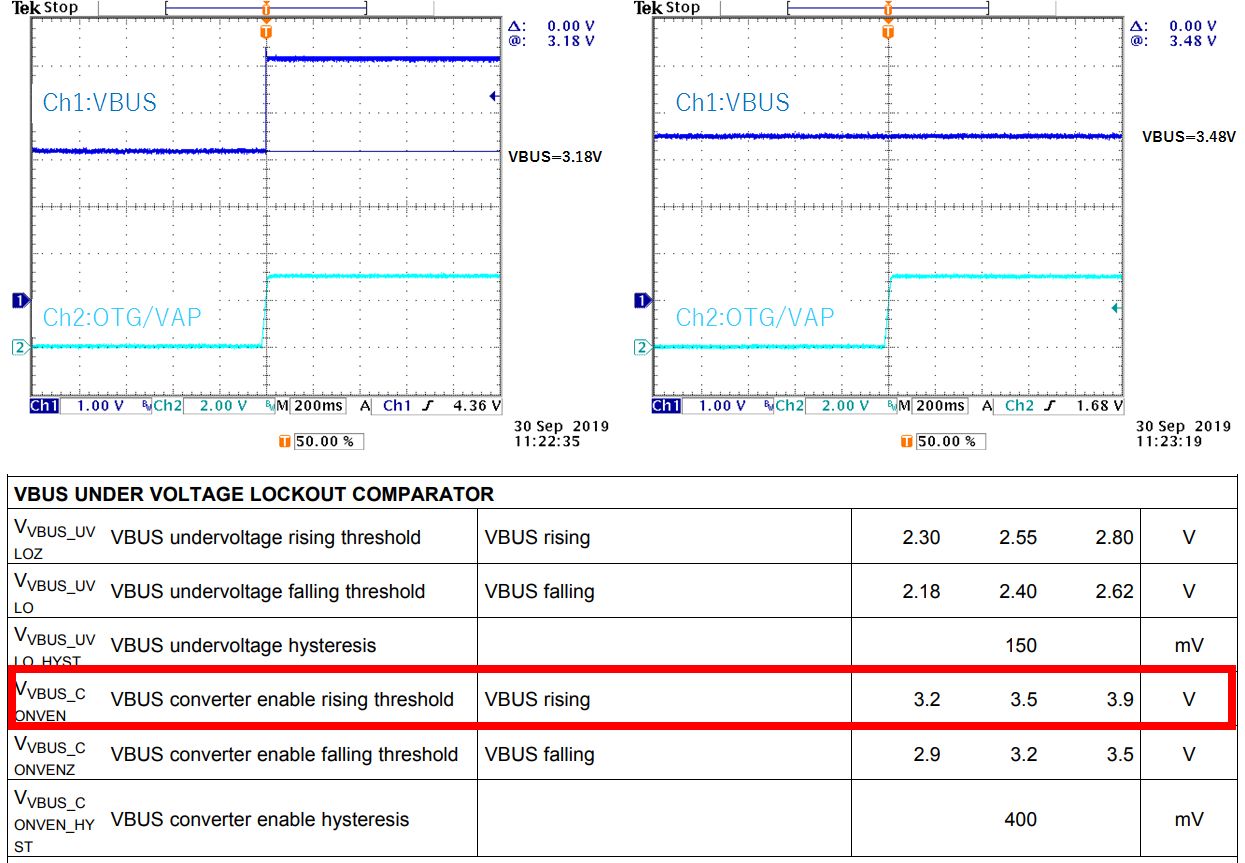Click the '150' undervoltage hysteresis value
Viewport: 1245px width, 863px height.
pos(1021,645)
